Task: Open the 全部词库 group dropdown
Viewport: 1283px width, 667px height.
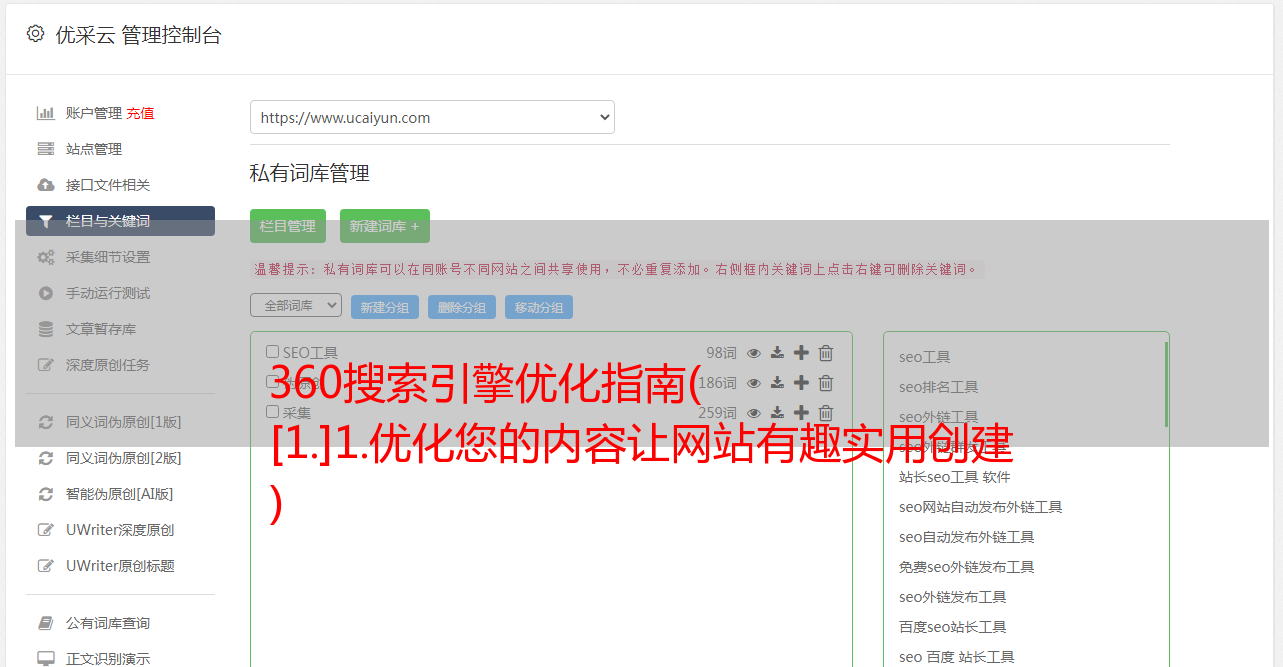Action: coord(296,305)
